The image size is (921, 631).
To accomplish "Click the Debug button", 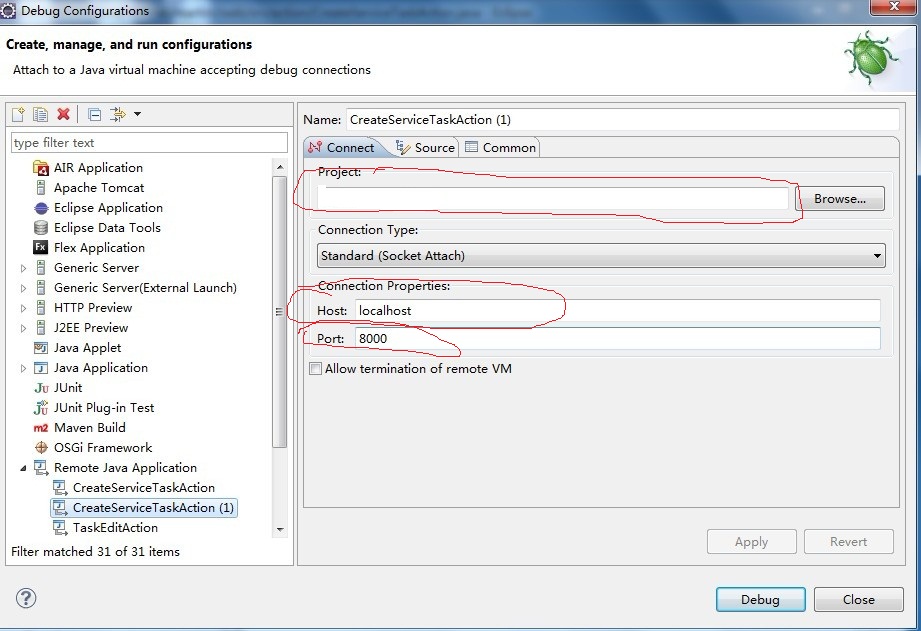I will 760,599.
